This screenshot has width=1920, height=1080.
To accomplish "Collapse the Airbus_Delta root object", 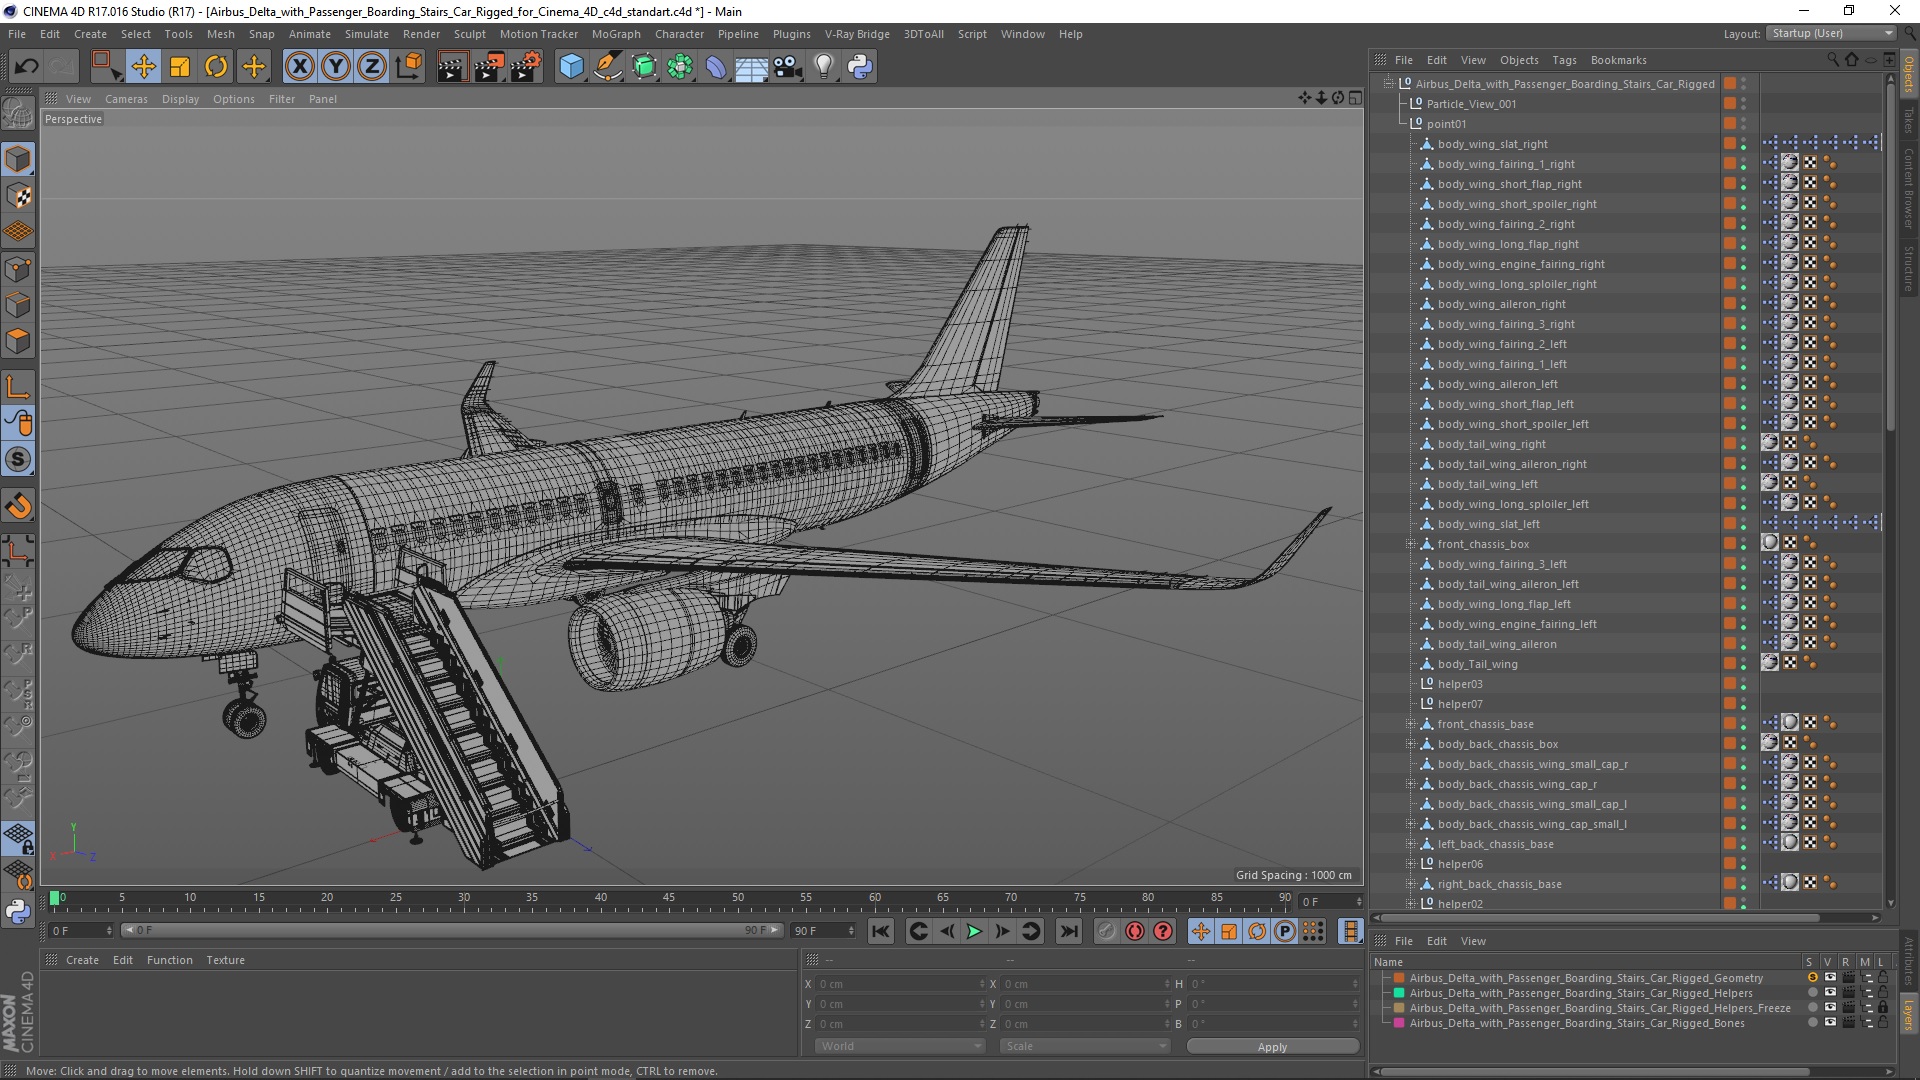I will [1389, 84].
